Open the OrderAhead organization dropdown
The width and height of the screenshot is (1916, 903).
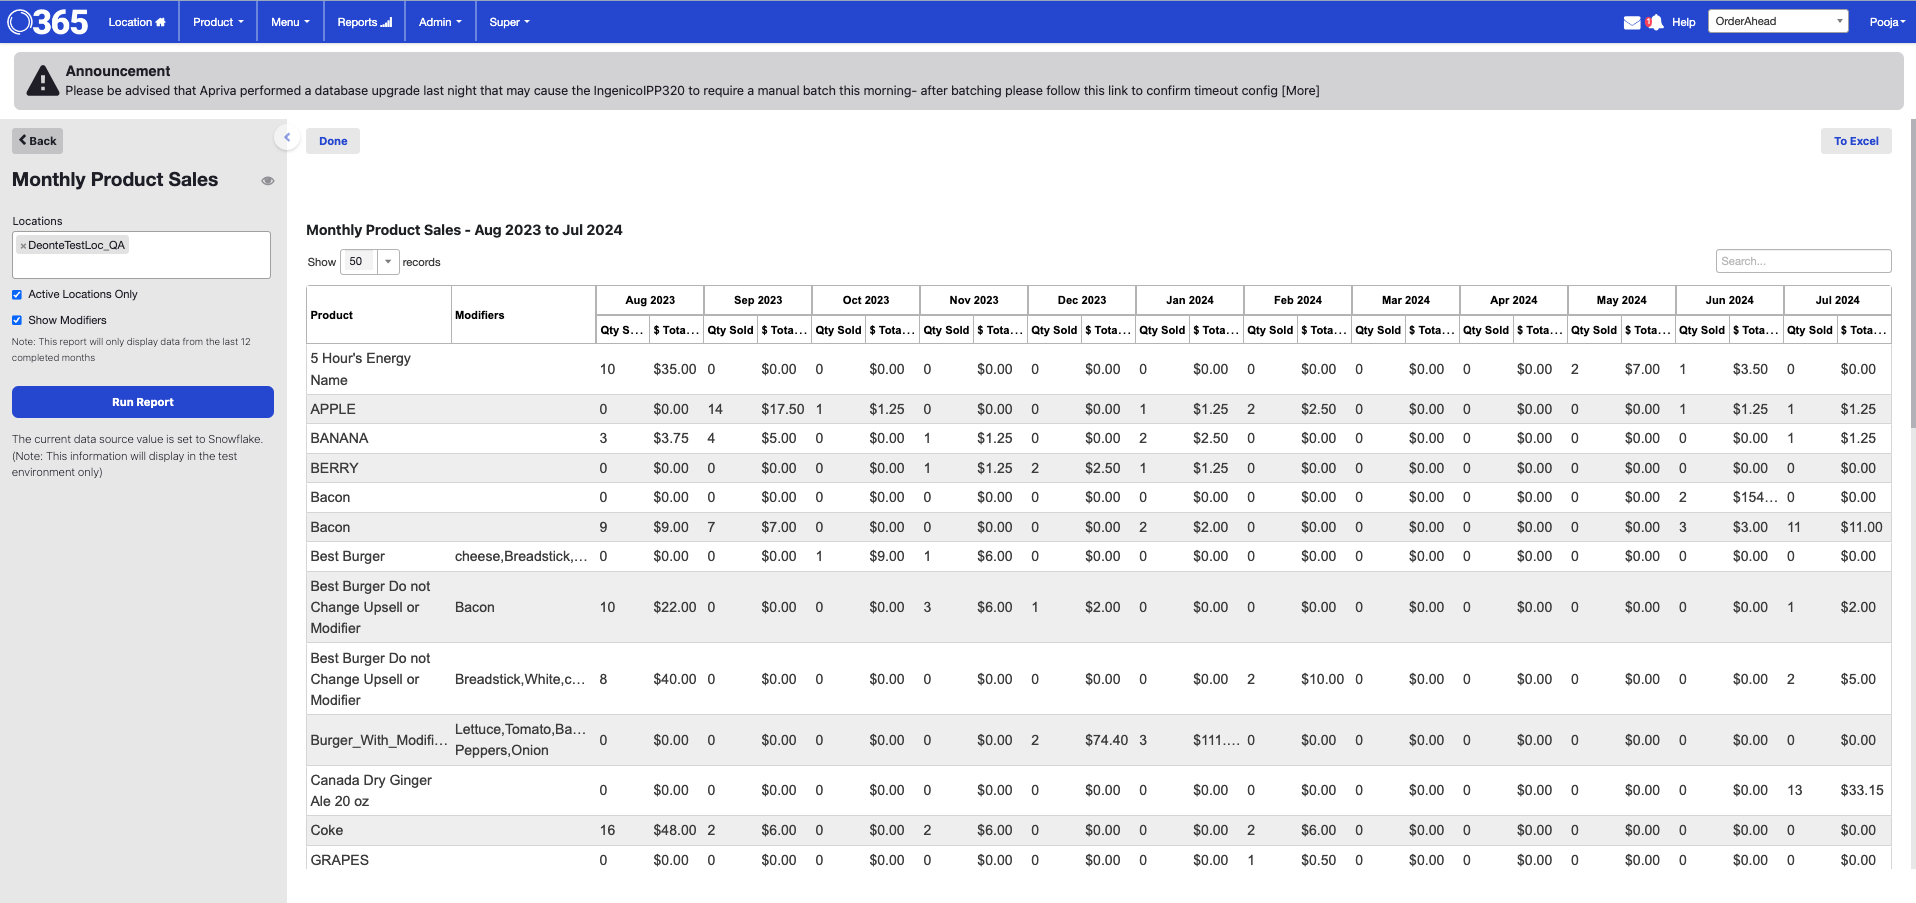click(1778, 21)
